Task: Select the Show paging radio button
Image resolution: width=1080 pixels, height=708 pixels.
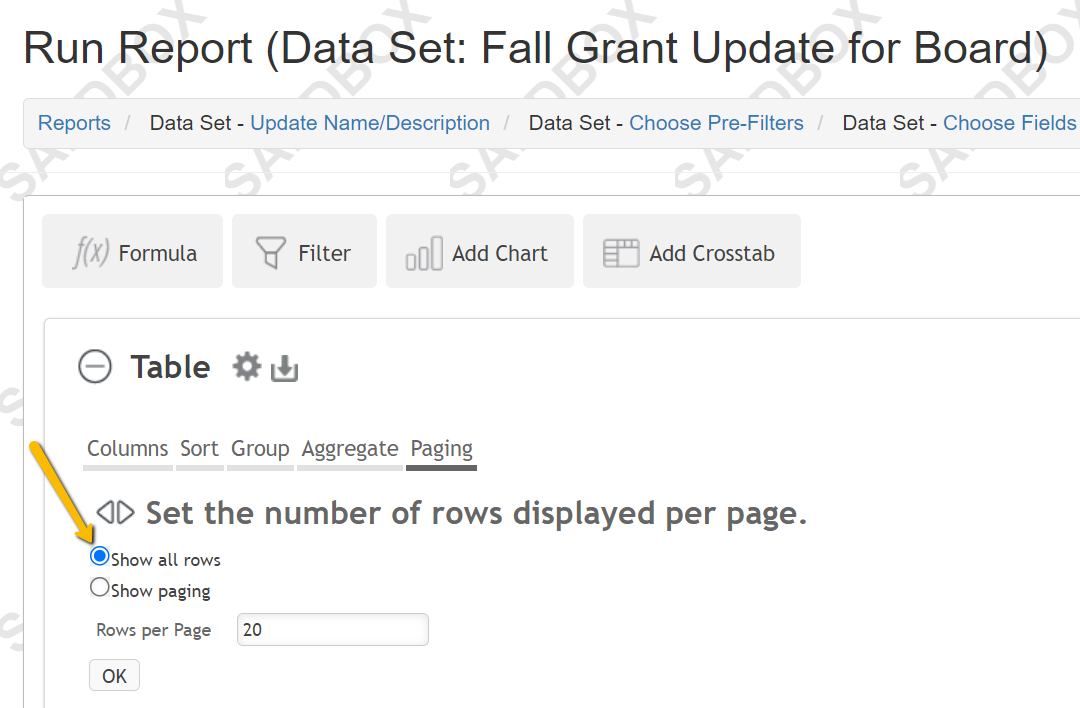Action: click(100, 587)
